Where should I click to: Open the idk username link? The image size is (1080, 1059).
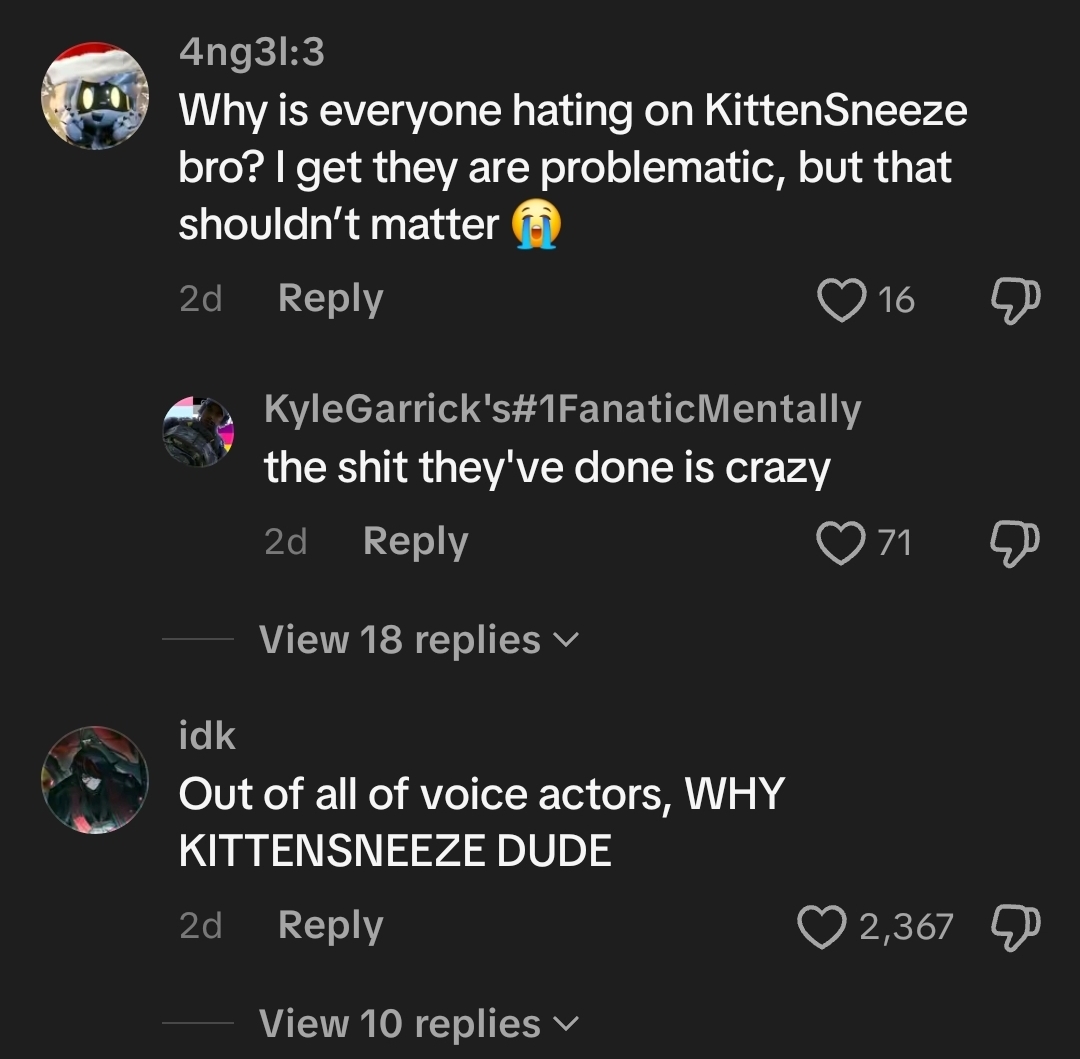click(x=207, y=735)
